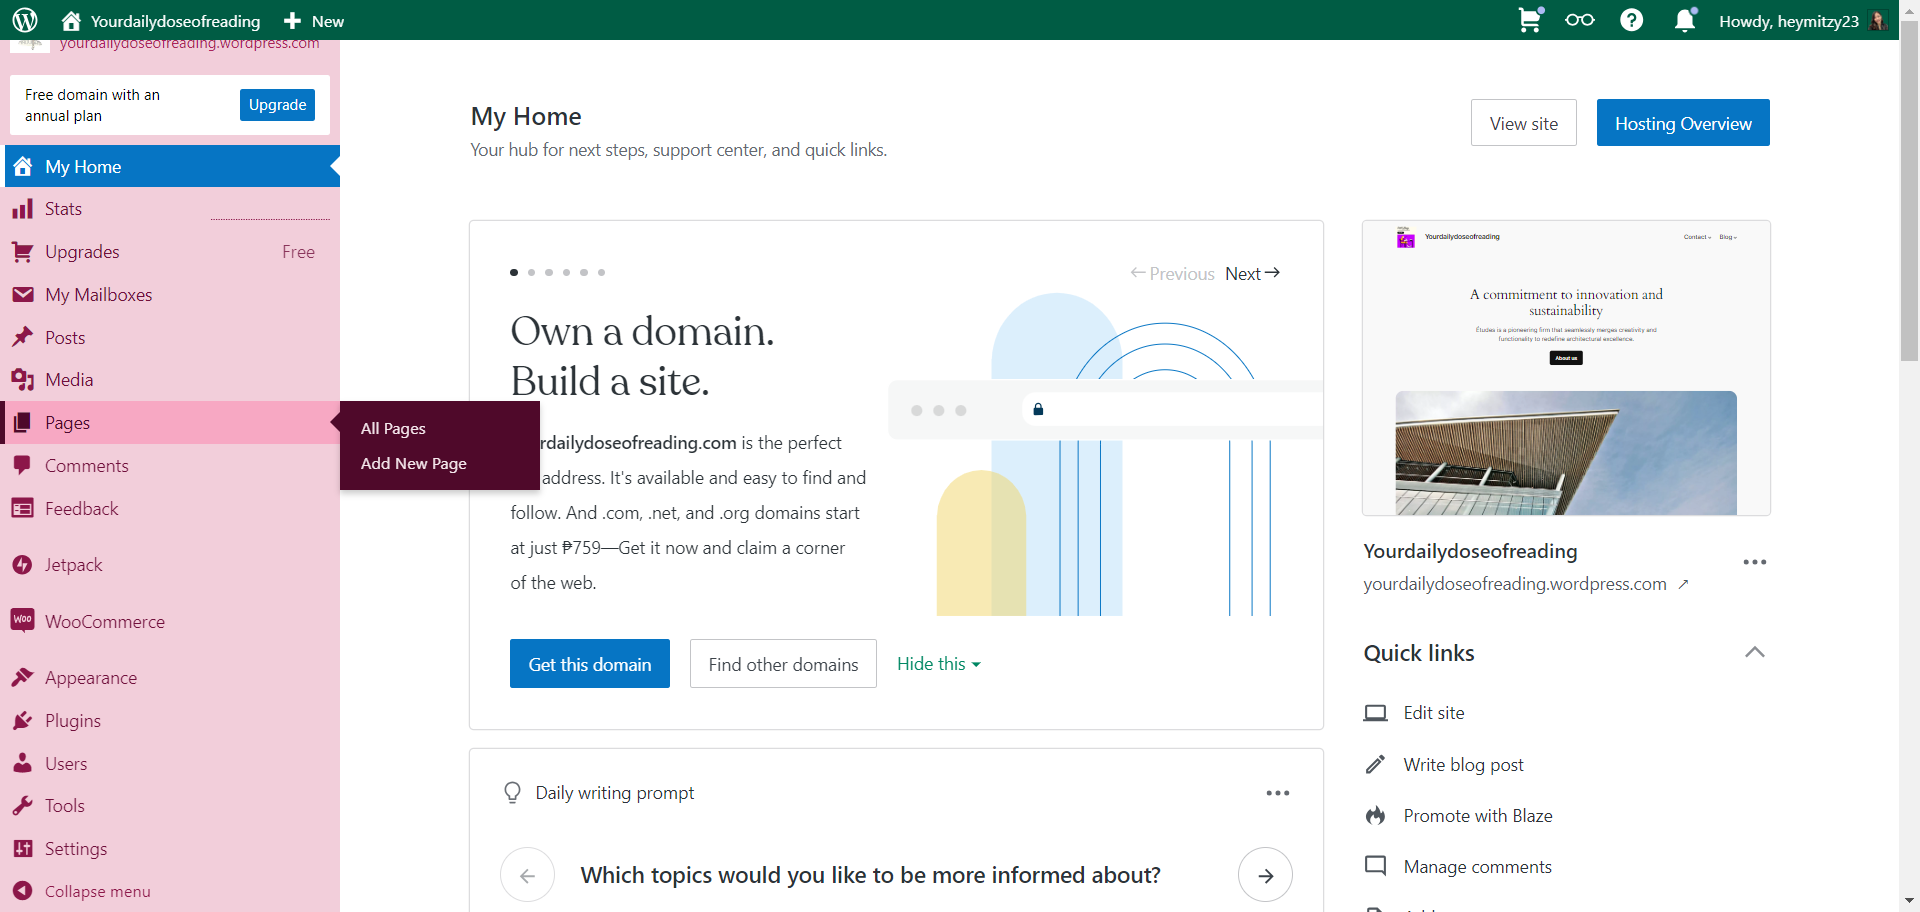This screenshot has height=912, width=1920.
Task: Click the WordPress logo icon
Action: 25,20
